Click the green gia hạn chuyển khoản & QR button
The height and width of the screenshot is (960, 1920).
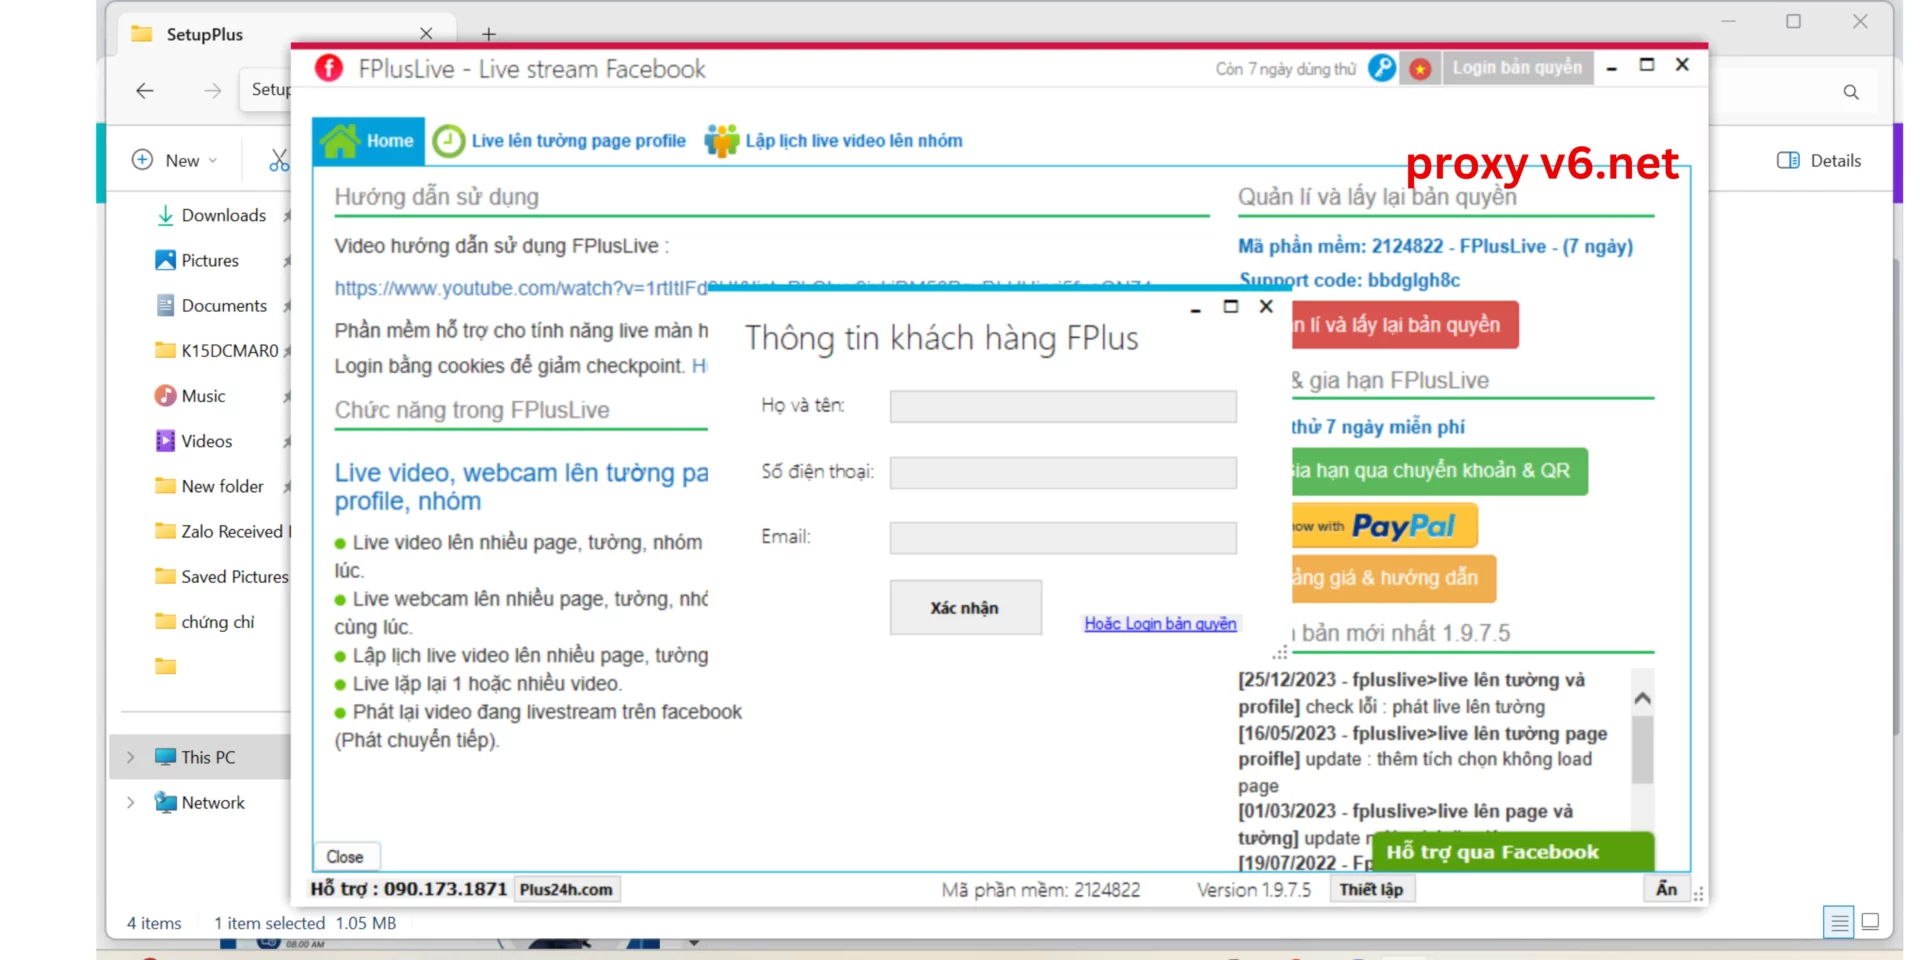point(1439,471)
